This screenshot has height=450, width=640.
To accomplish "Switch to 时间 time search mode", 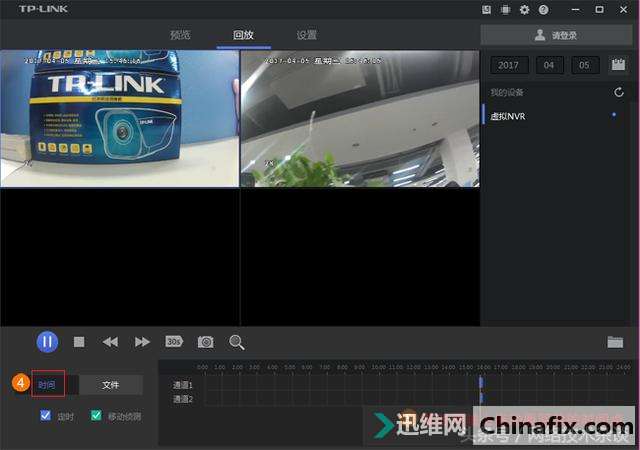I will tap(48, 384).
